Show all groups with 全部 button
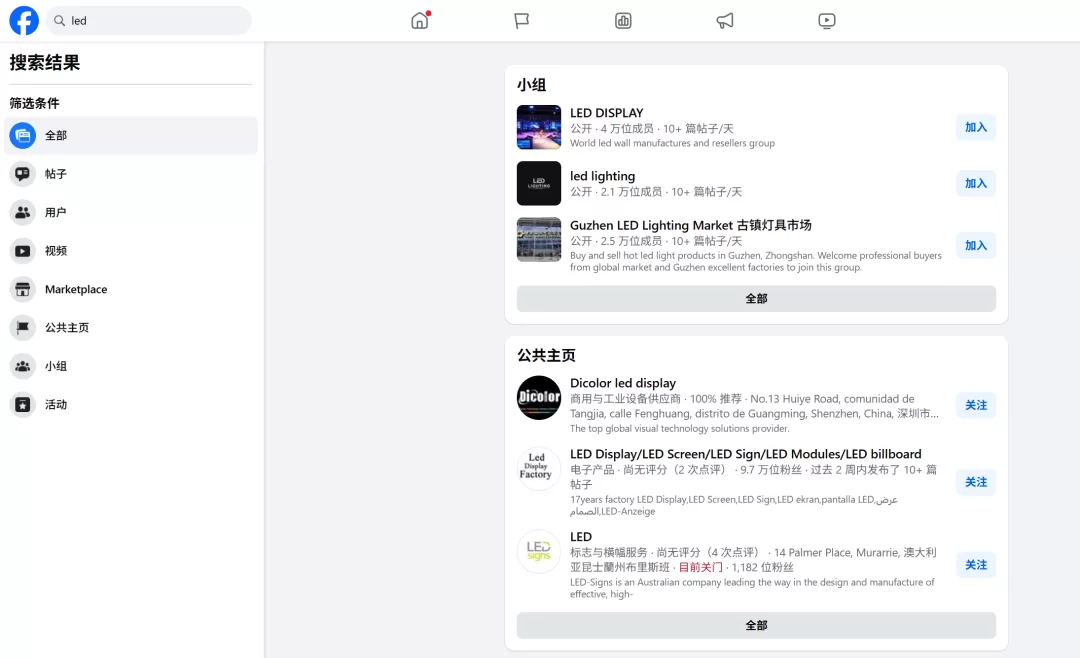1080x658 pixels. (x=756, y=298)
